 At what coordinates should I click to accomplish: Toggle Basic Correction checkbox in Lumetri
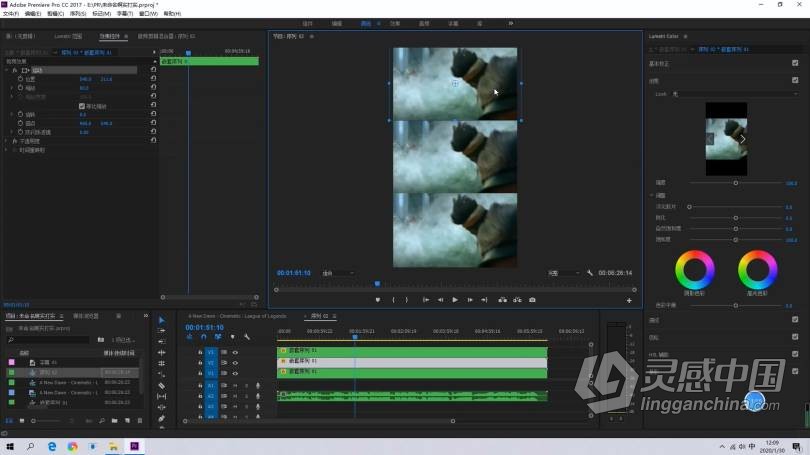point(795,63)
